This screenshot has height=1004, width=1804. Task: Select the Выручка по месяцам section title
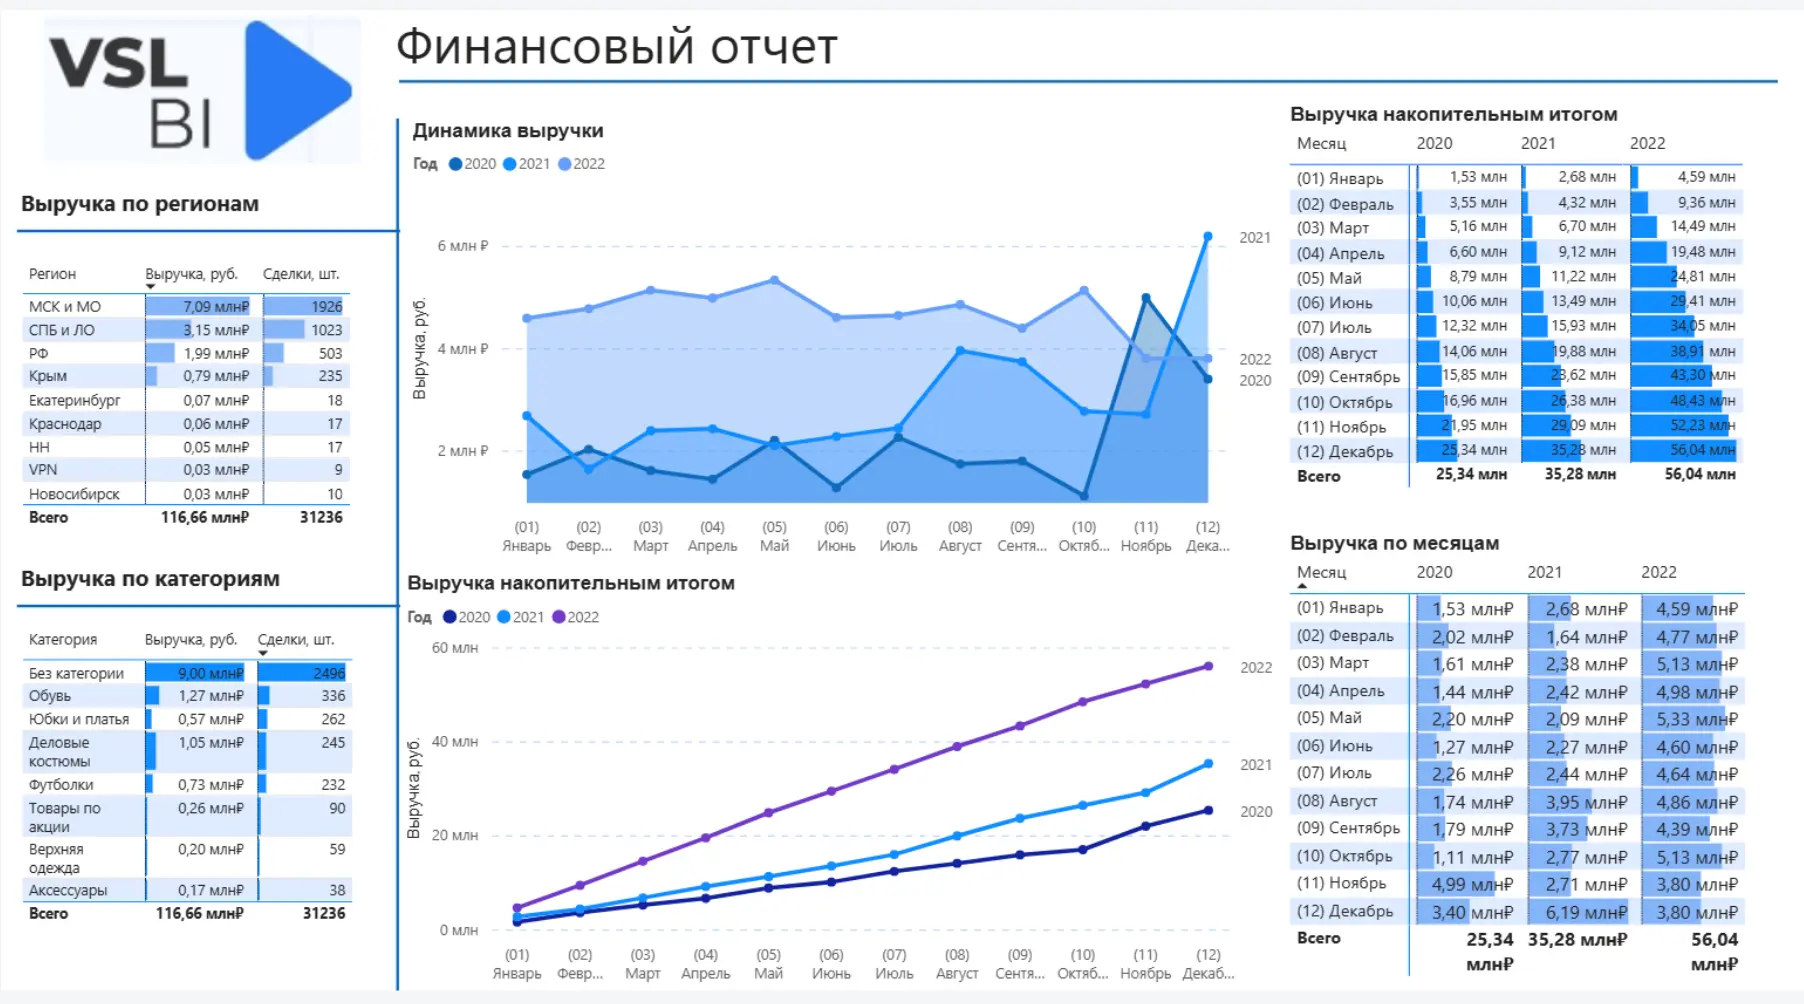(1394, 542)
